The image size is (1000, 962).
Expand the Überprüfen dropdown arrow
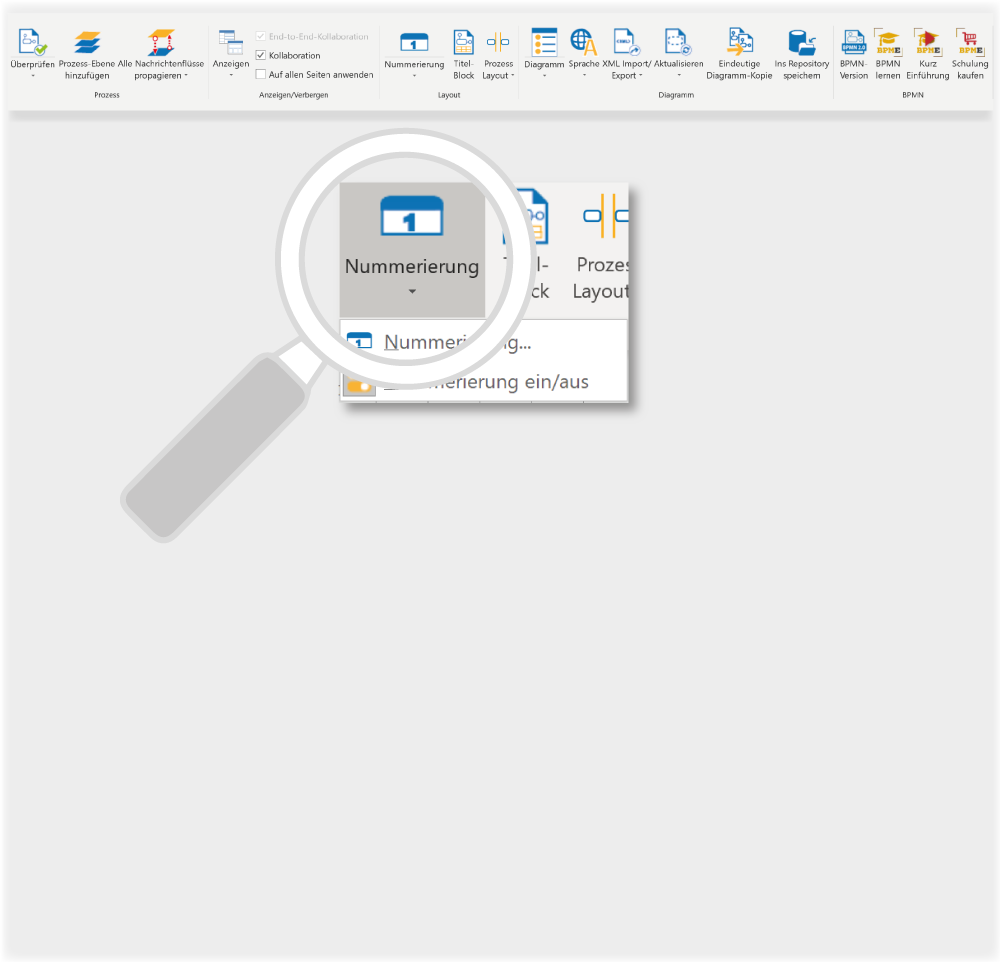33,76
